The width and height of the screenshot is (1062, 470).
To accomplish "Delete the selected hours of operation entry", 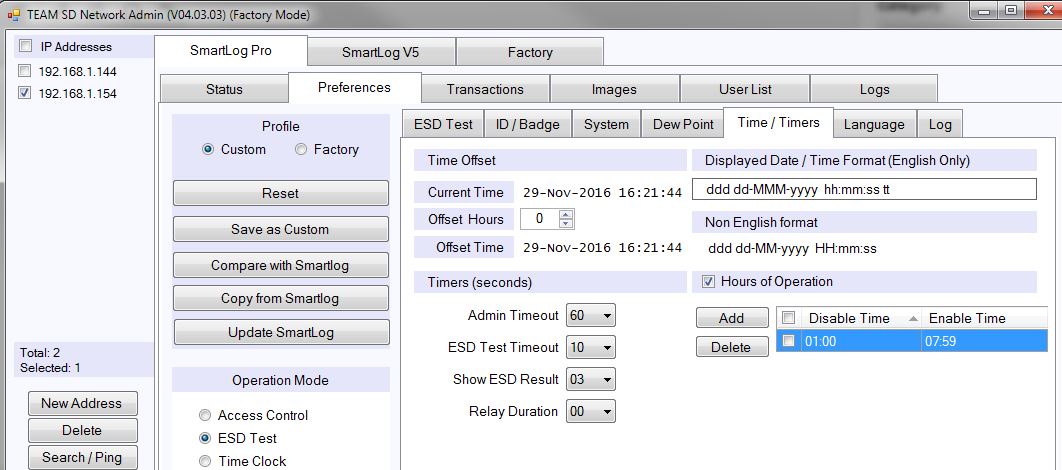I will click(731, 347).
